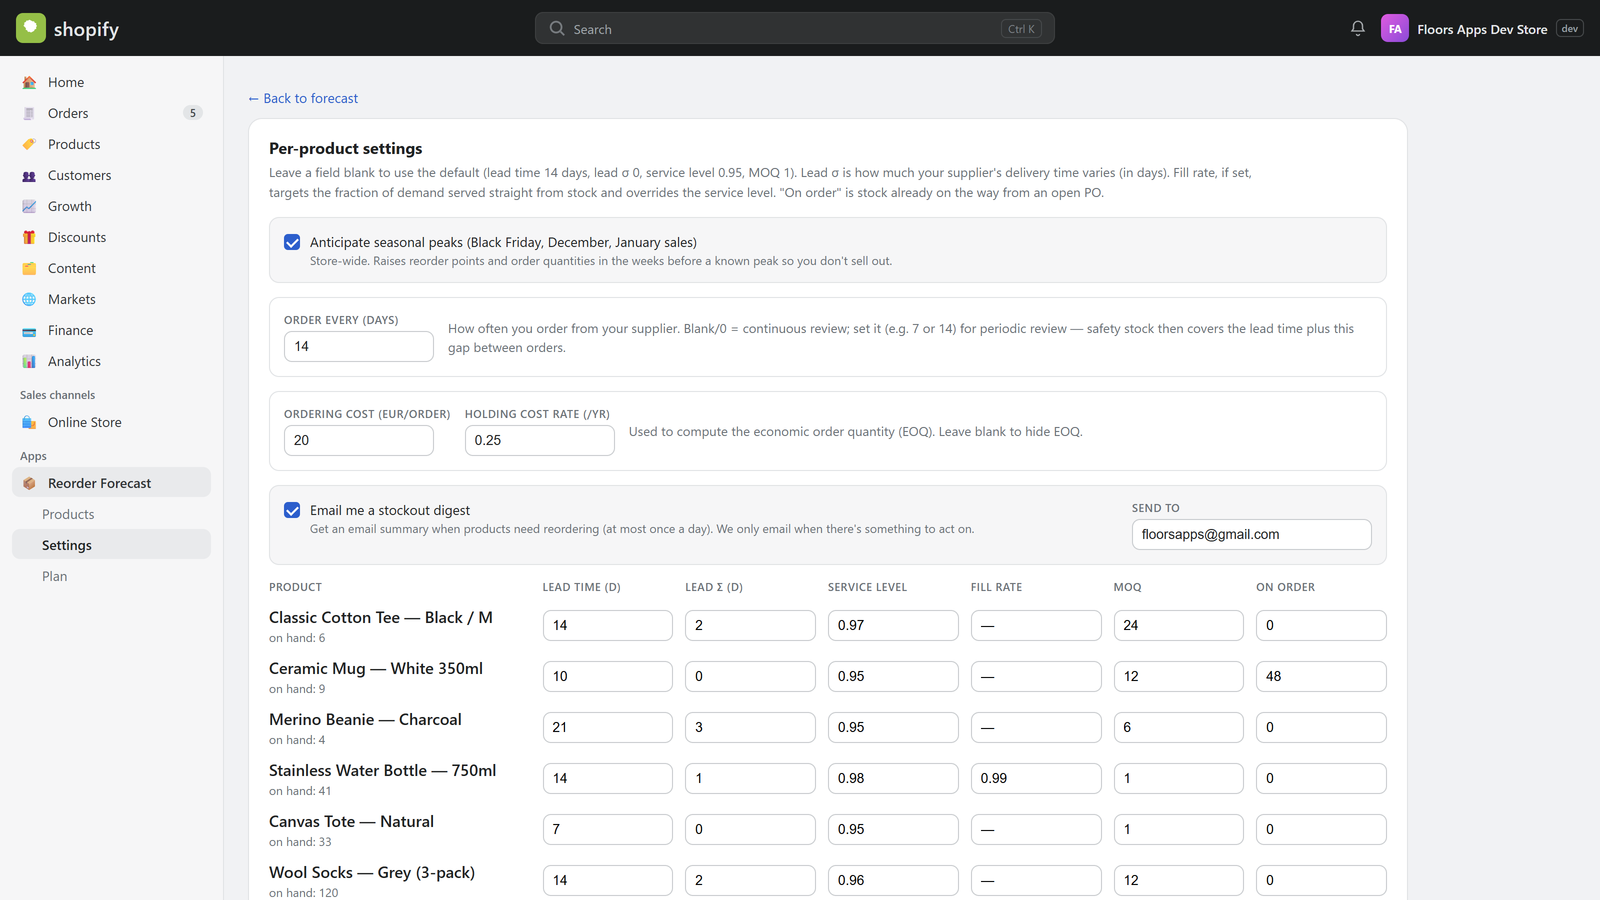1600x900 pixels.
Task: Click Canvas Tote fill rate field
Action: tap(1036, 829)
